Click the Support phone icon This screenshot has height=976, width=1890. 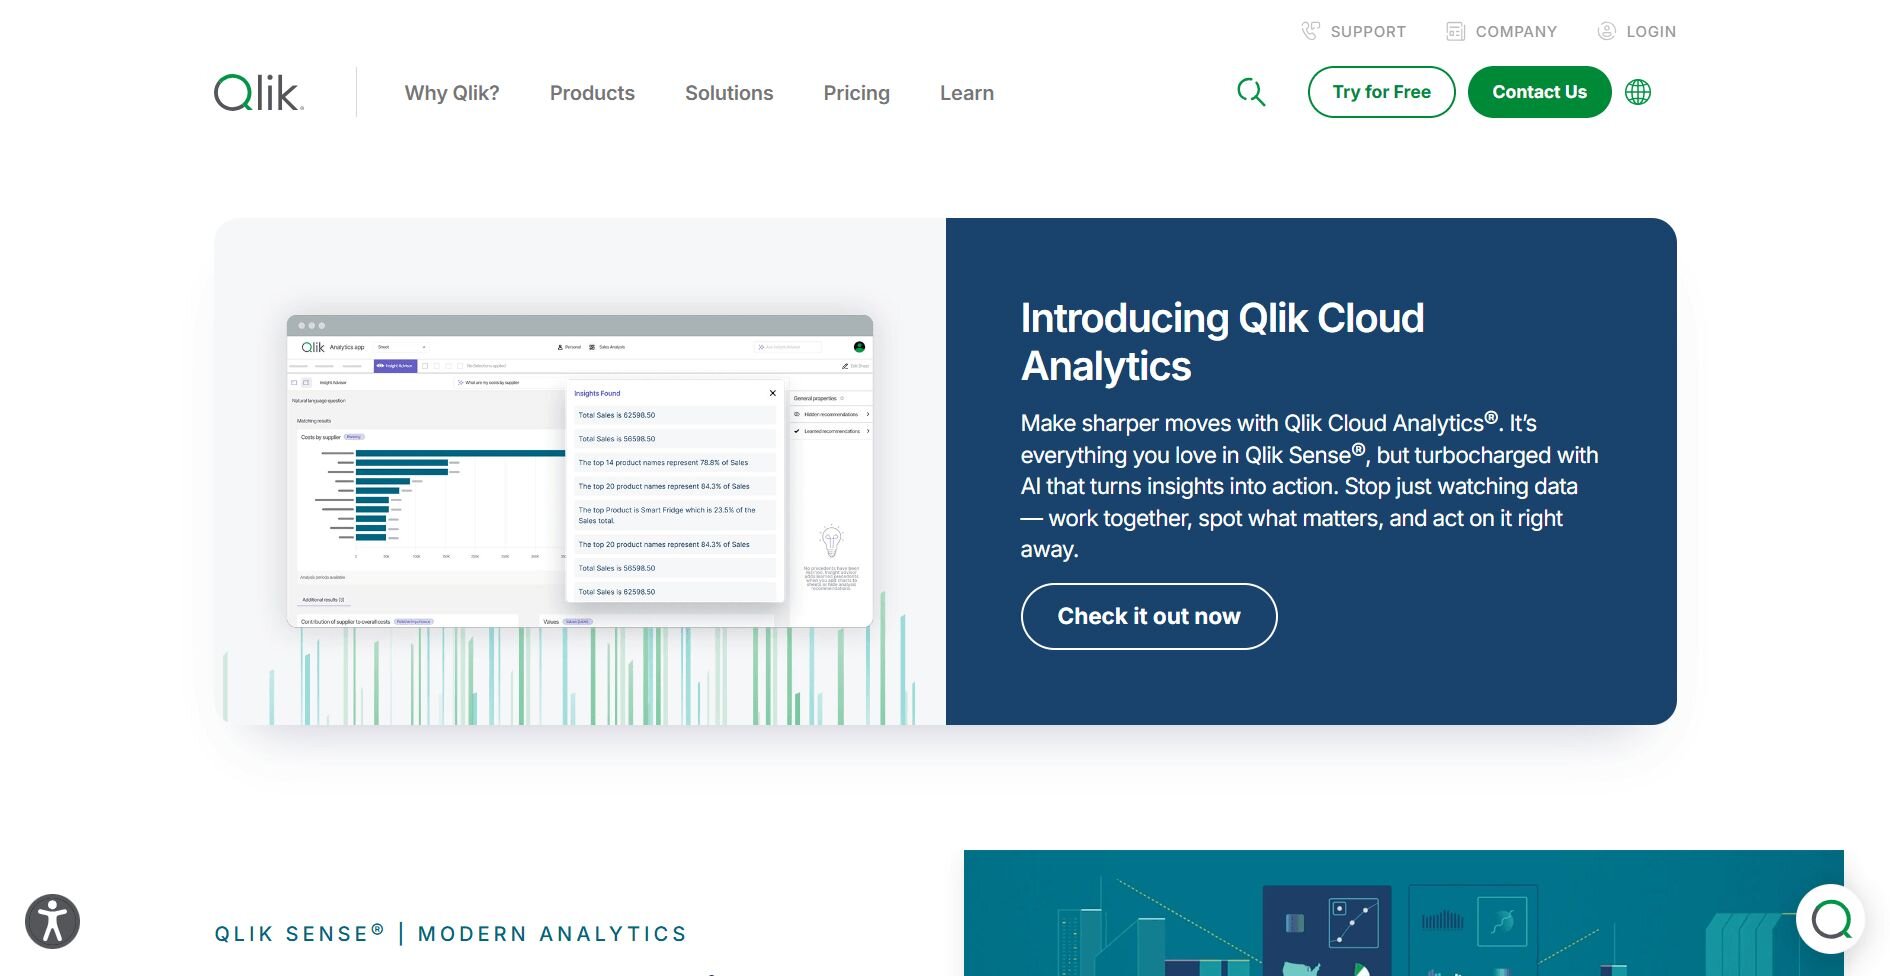coord(1310,31)
